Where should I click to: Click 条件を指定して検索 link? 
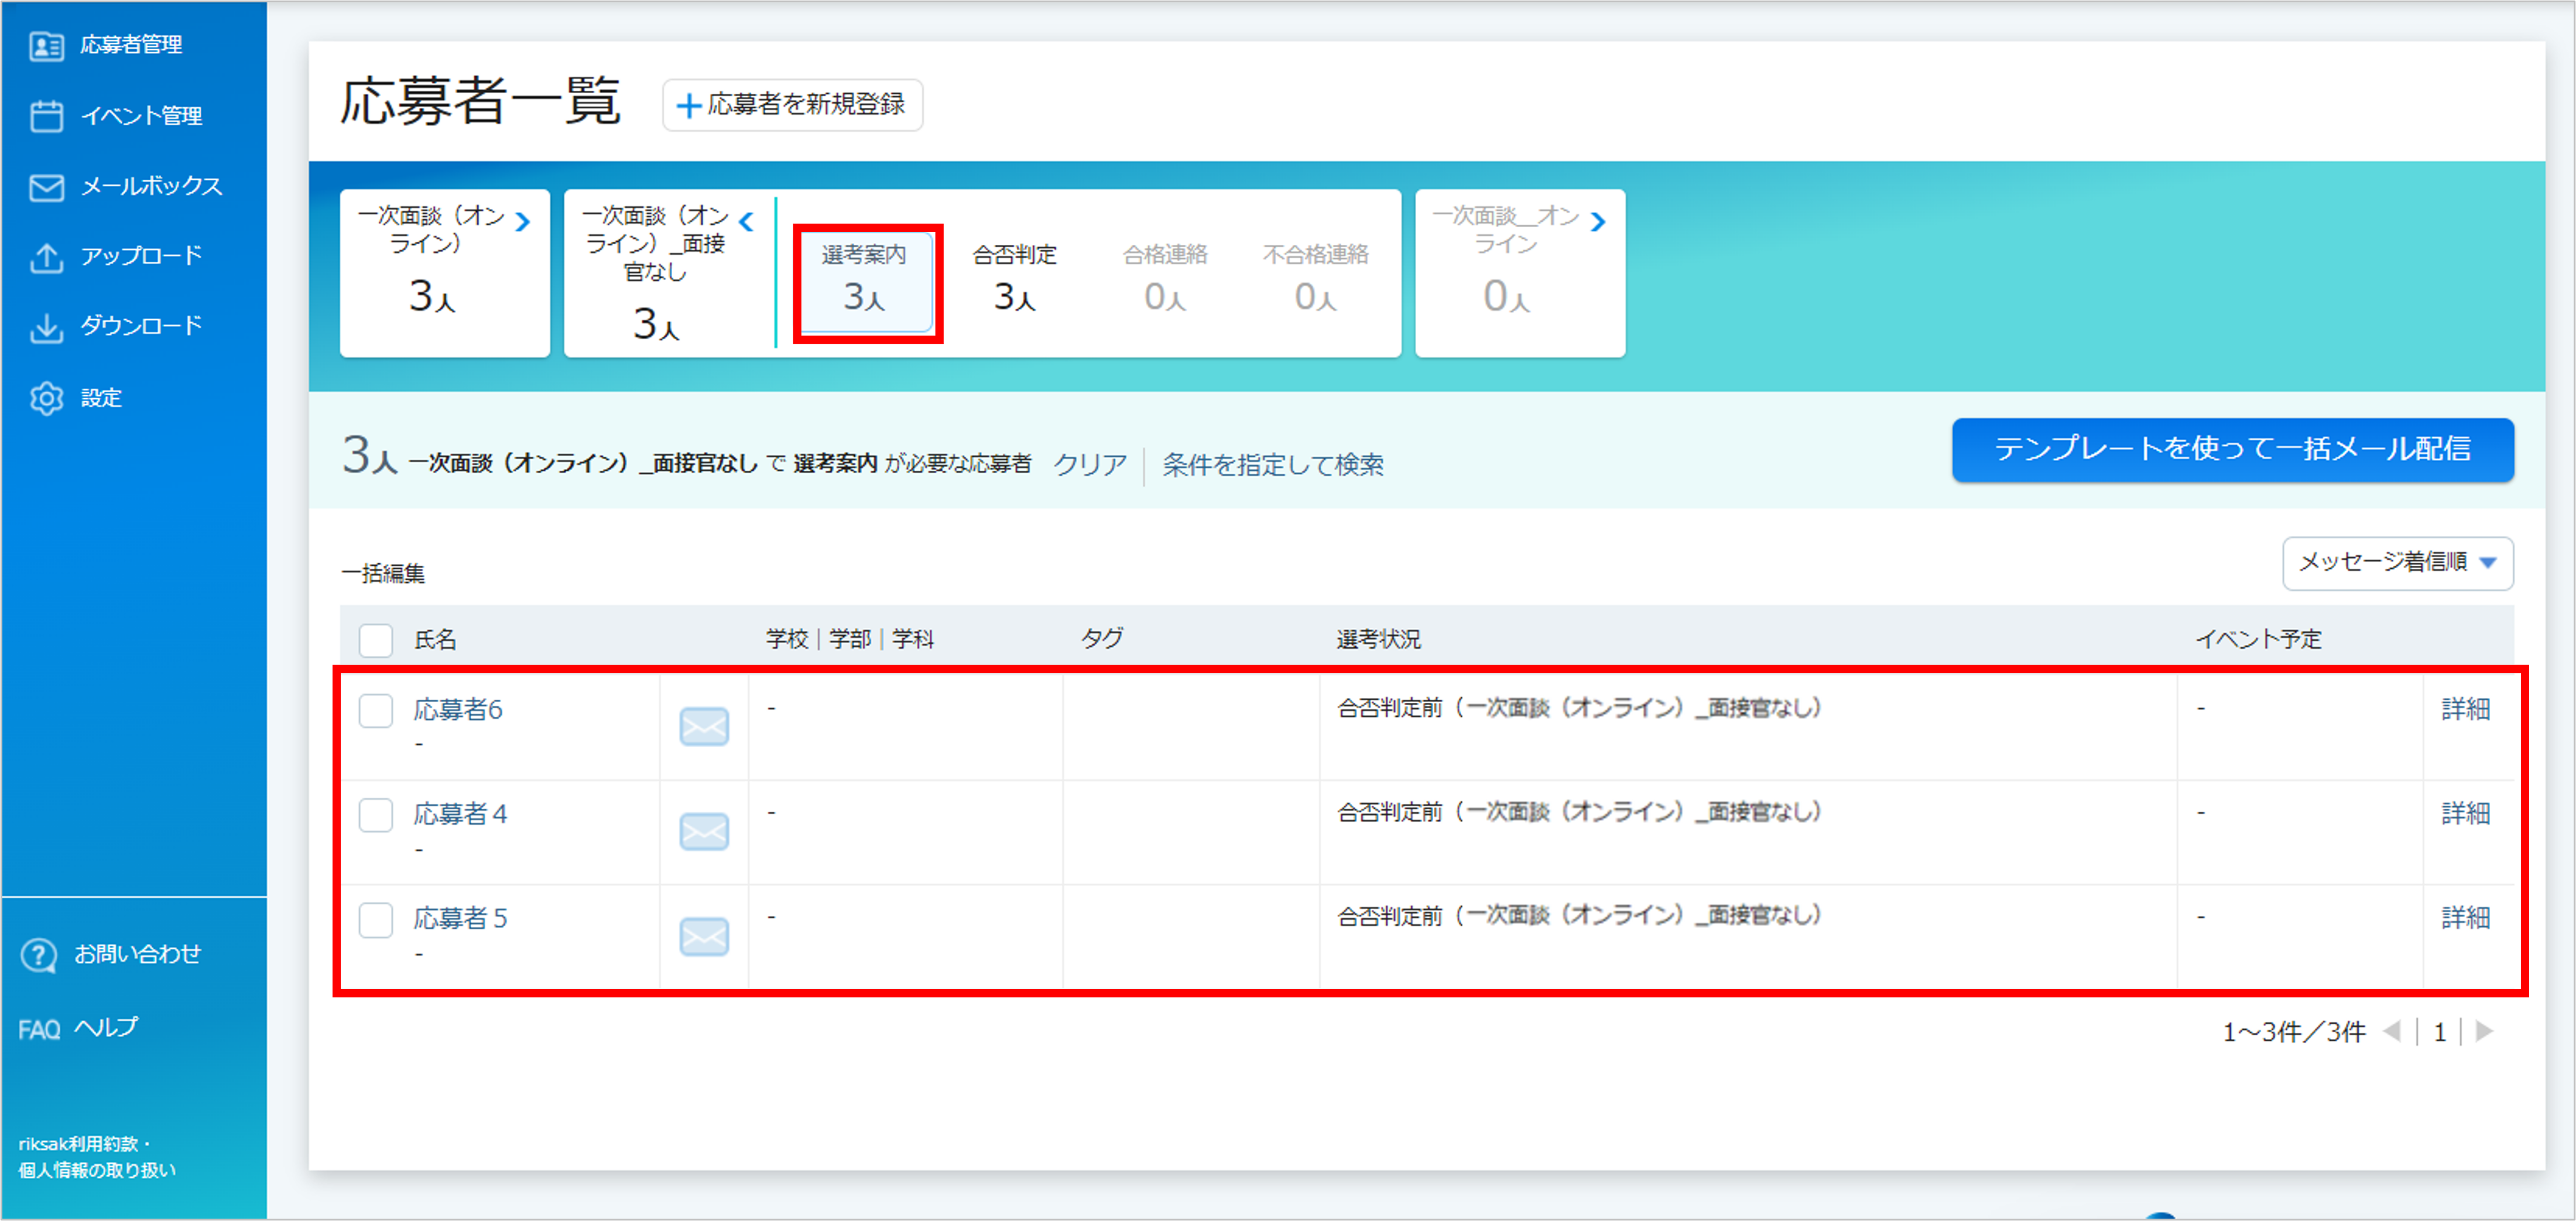point(1273,465)
